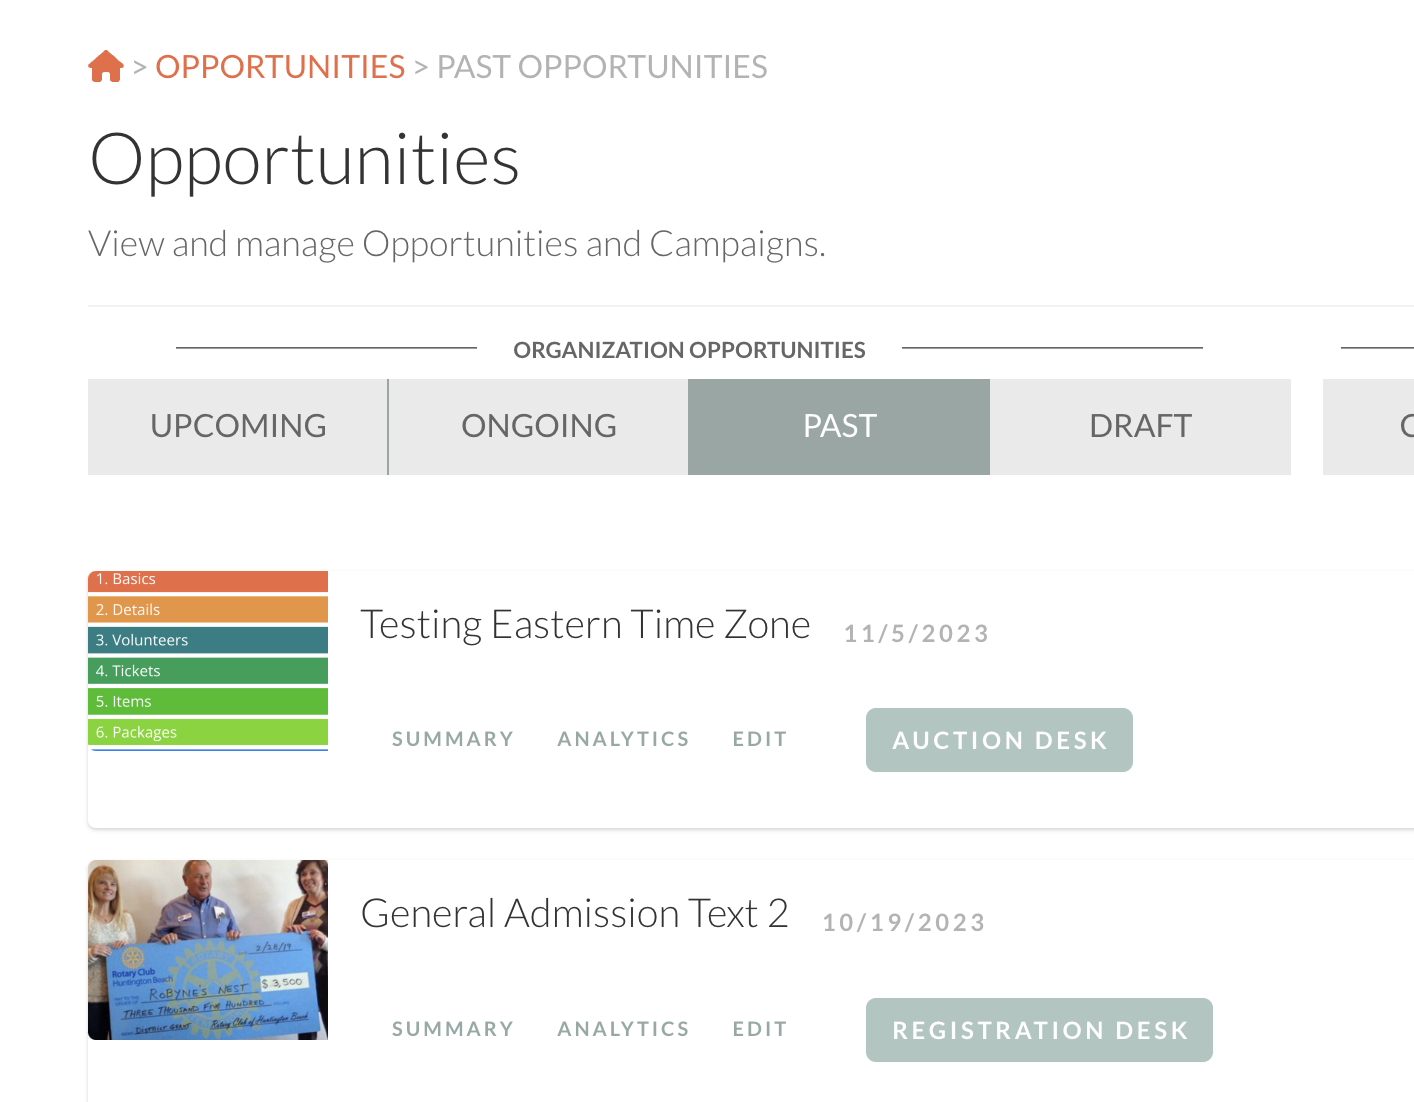
Task: Launch the Registration Desk button
Action: click(1039, 1030)
